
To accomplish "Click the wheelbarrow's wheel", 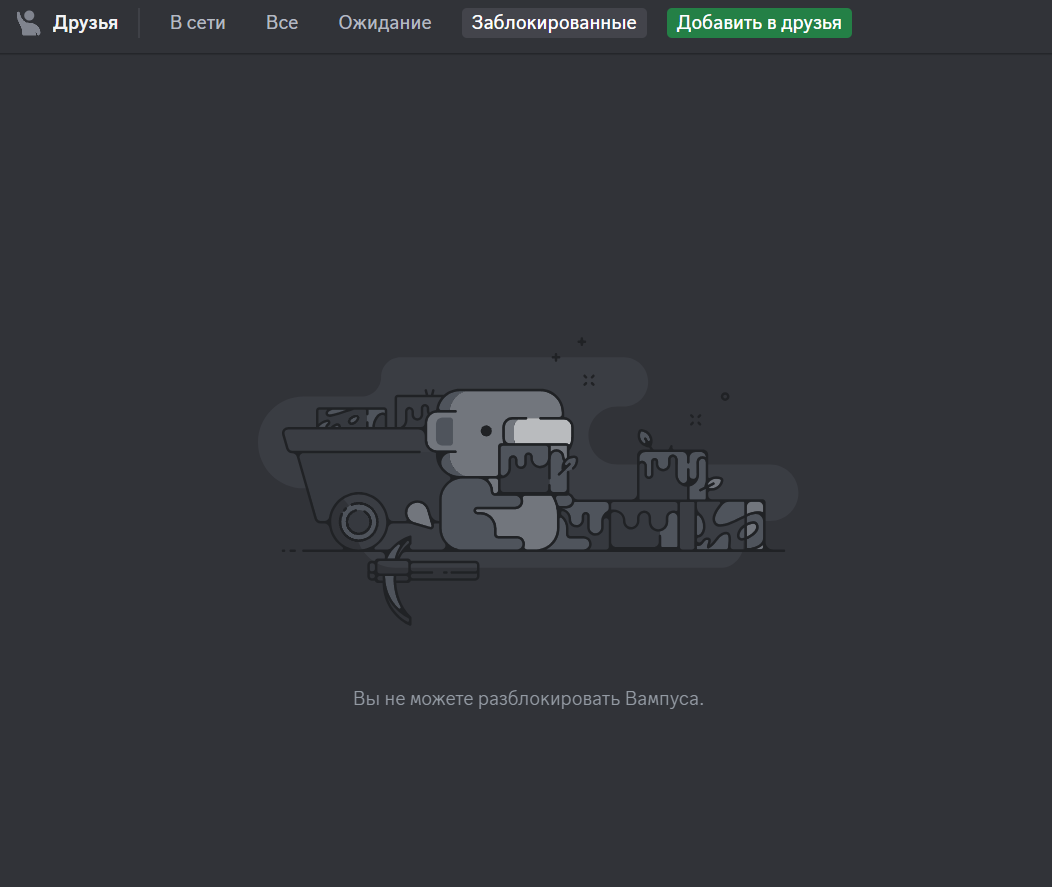I will pyautogui.click(x=356, y=520).
